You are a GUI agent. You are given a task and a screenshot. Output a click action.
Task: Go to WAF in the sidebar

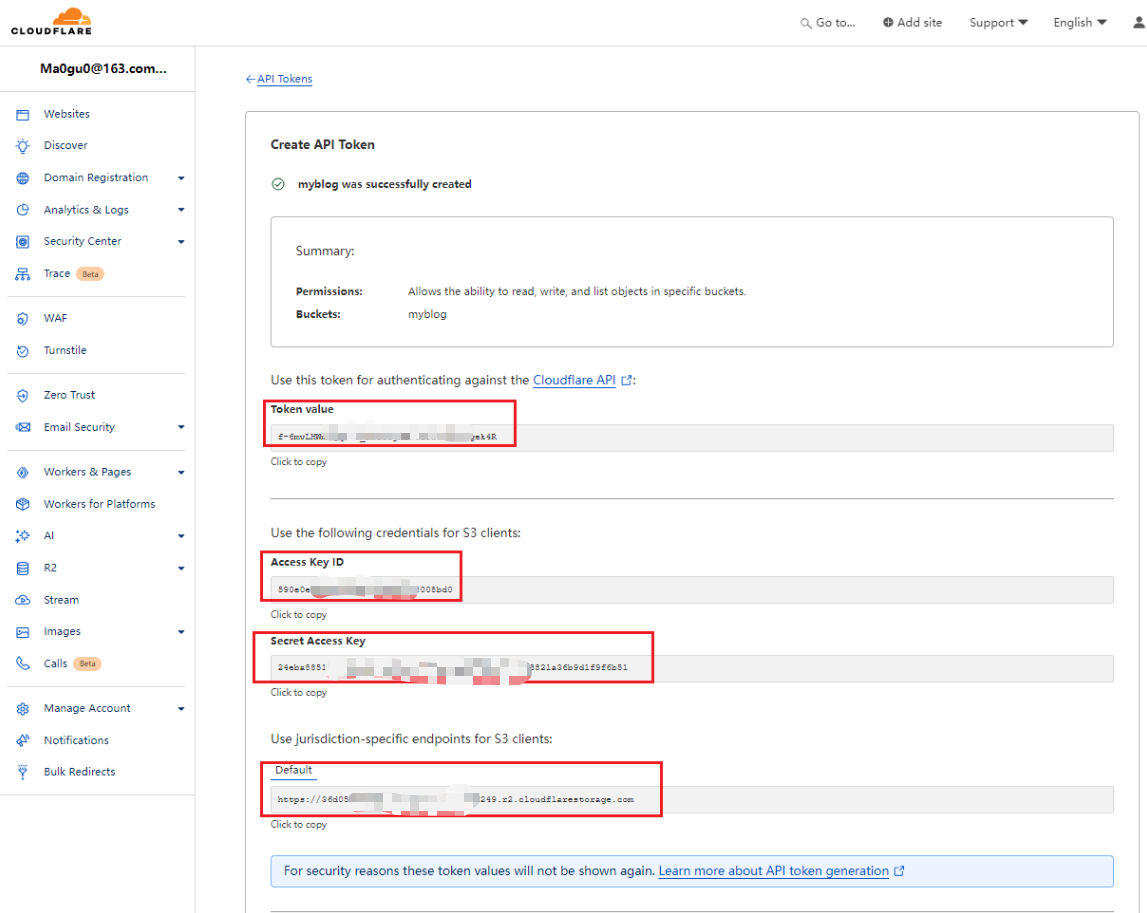55,318
